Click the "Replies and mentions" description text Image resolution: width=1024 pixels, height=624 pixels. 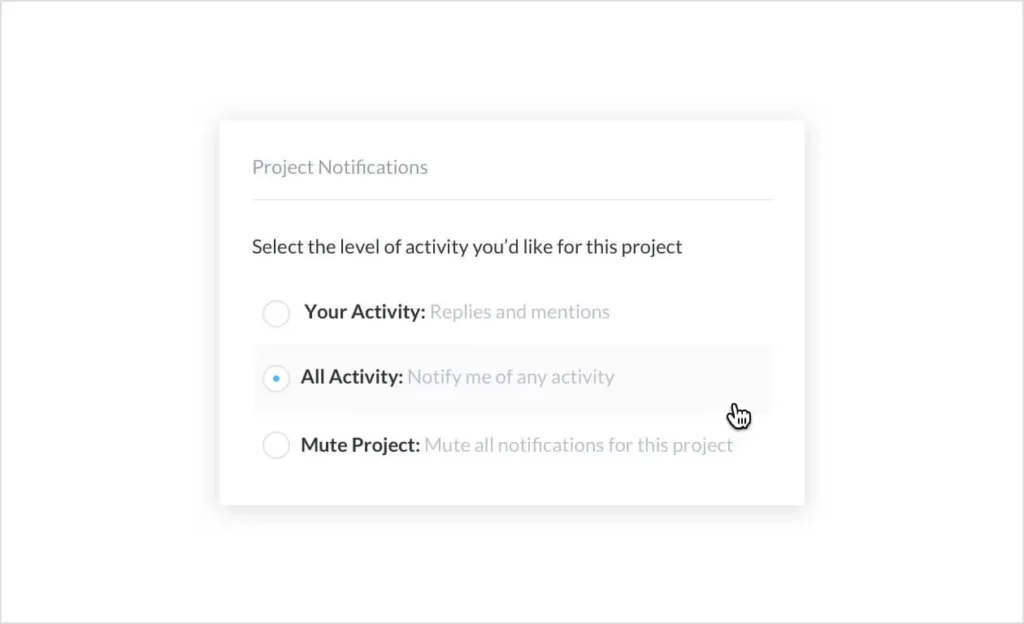[x=519, y=312]
